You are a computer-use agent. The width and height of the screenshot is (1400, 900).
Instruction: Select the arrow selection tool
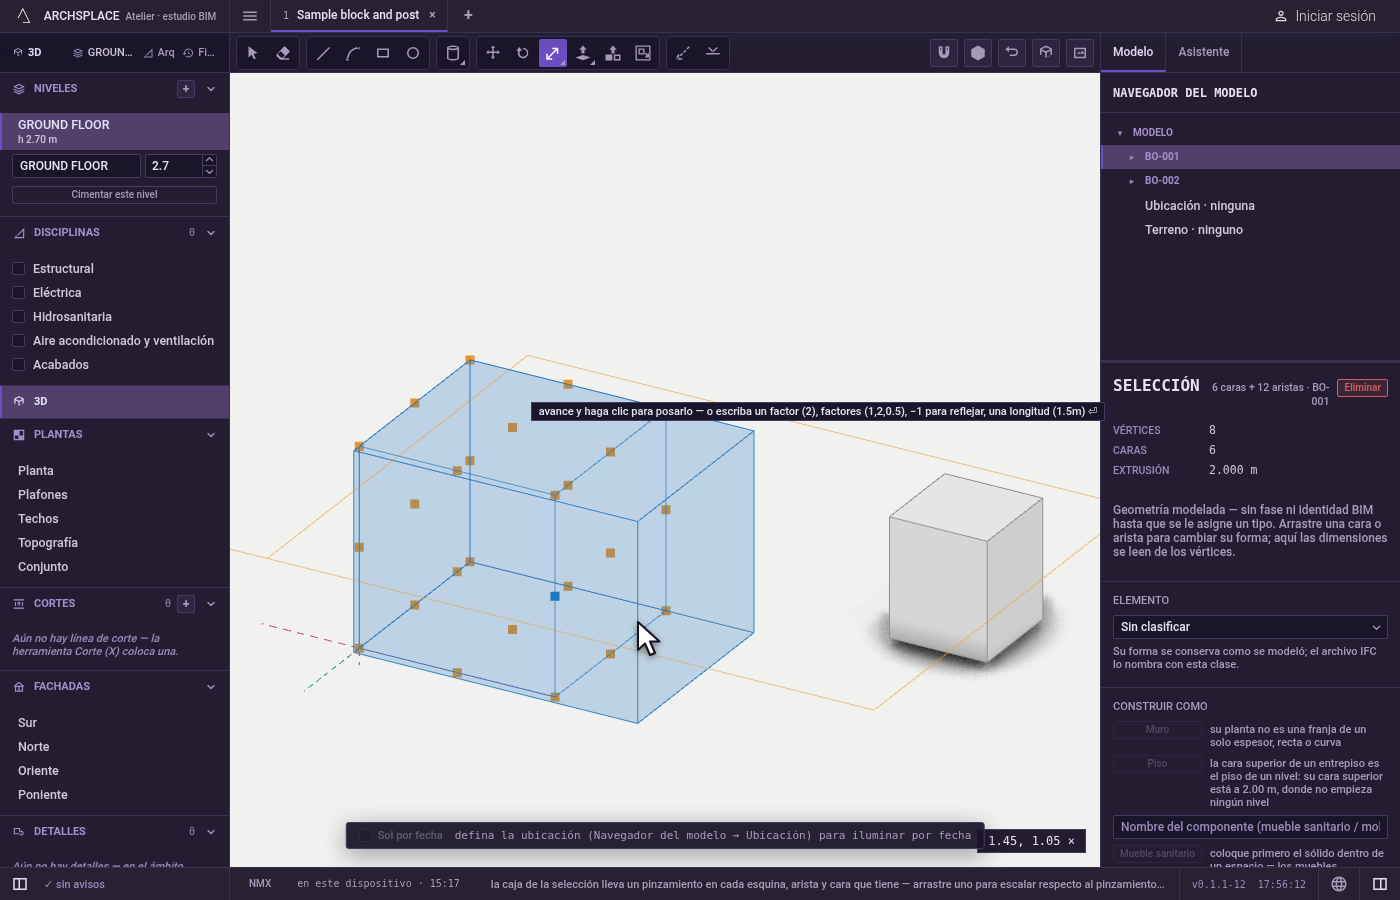[253, 53]
